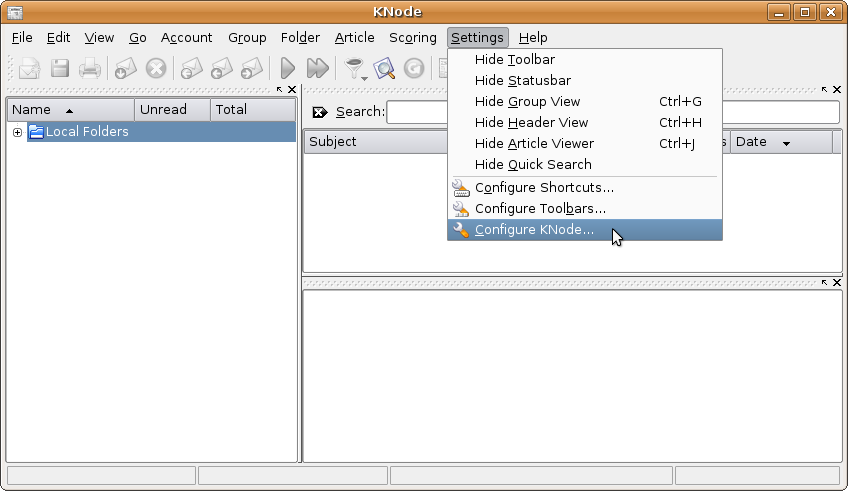Image resolution: width=848 pixels, height=491 pixels.
Task: Open Configure Toolbars... dialog
Action: pos(585,209)
